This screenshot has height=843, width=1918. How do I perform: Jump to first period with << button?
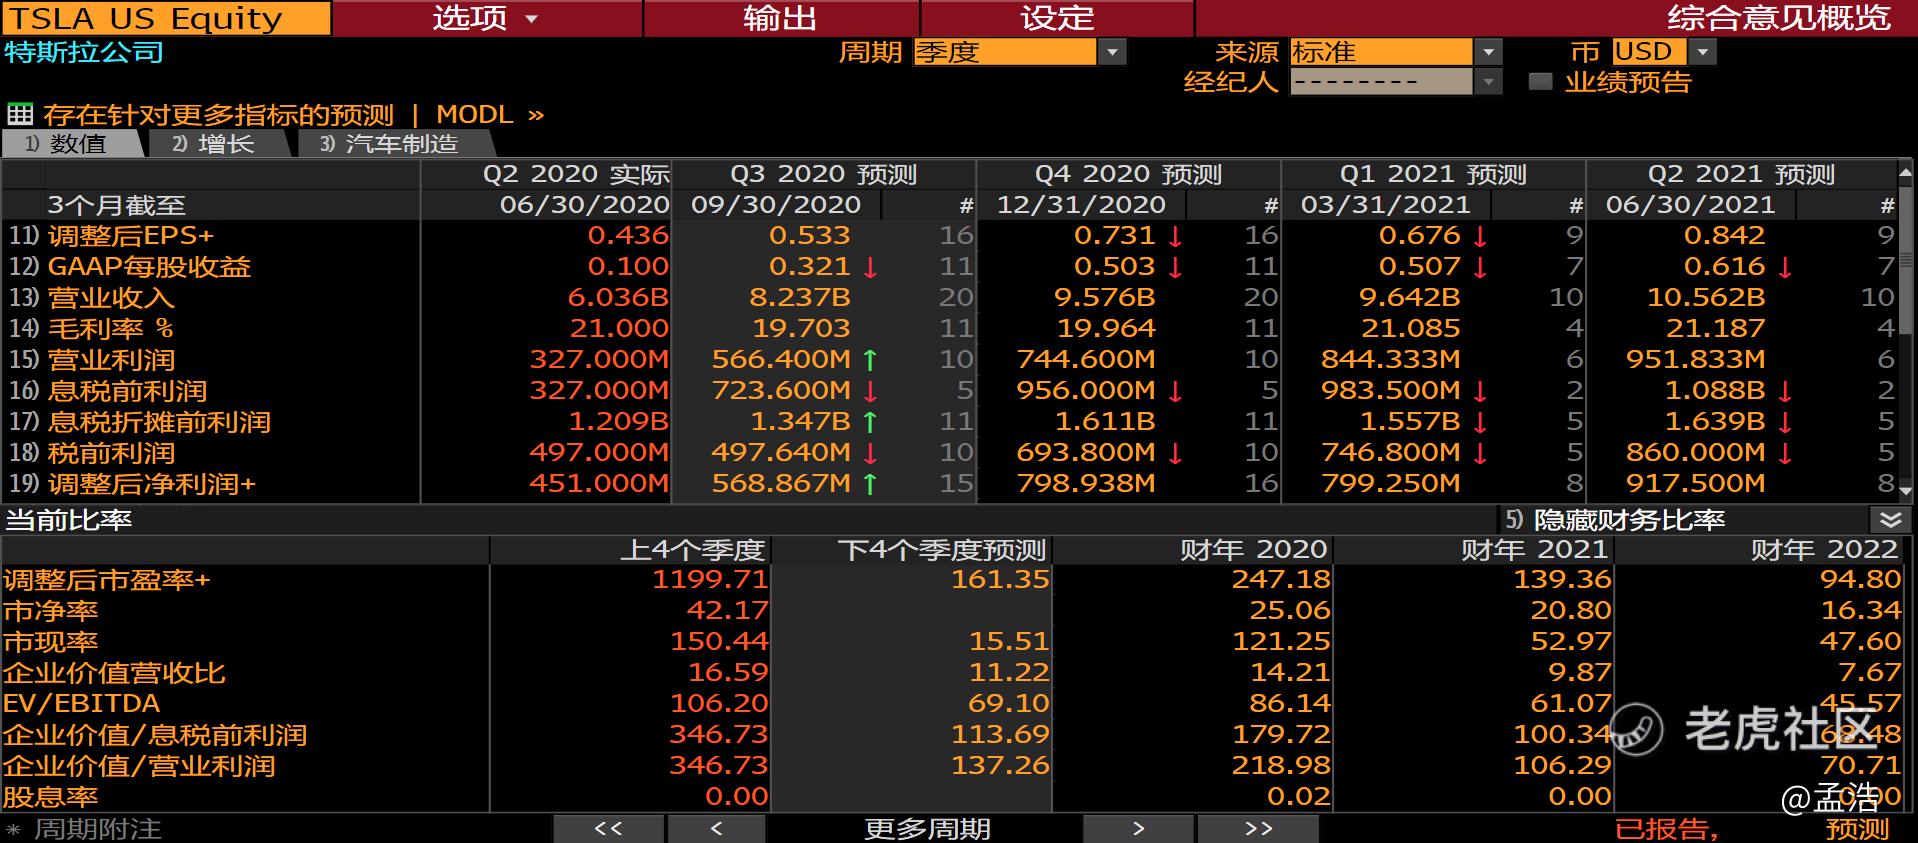tap(608, 829)
